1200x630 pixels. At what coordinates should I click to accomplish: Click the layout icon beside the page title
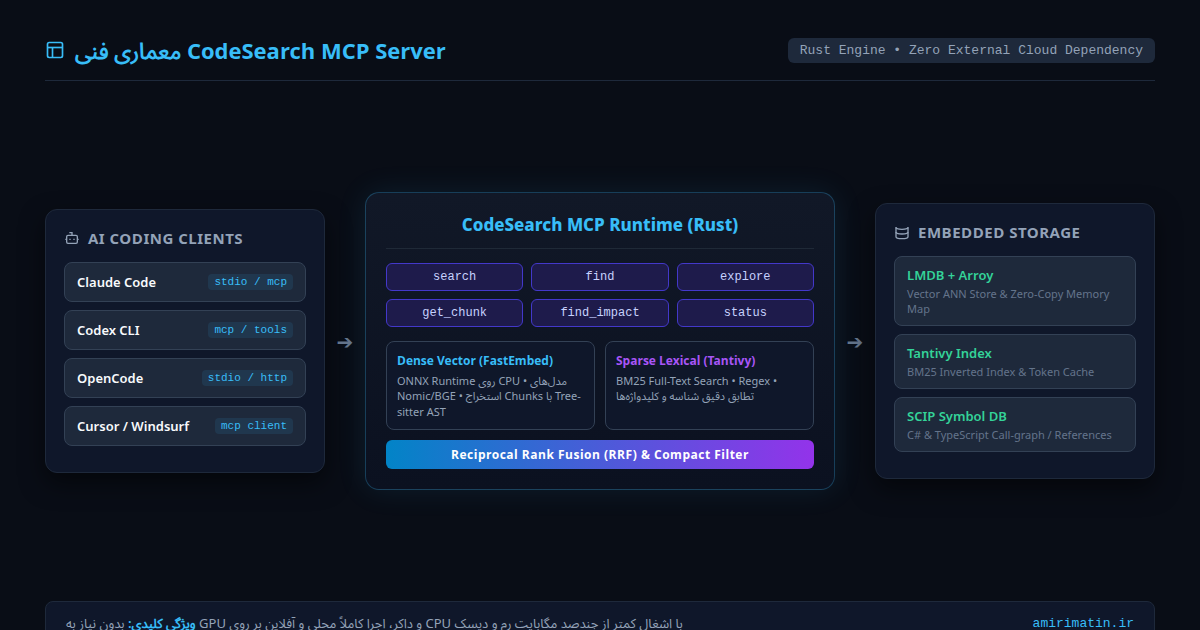(x=55, y=50)
